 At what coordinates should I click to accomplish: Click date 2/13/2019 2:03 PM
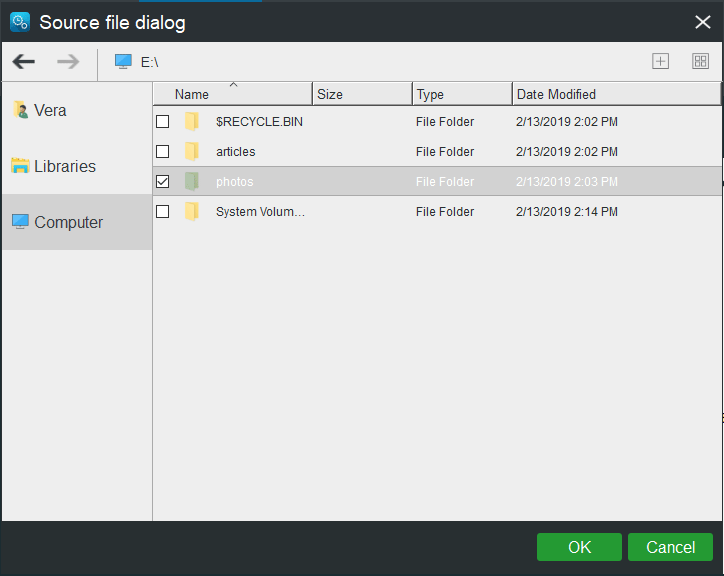(x=567, y=182)
